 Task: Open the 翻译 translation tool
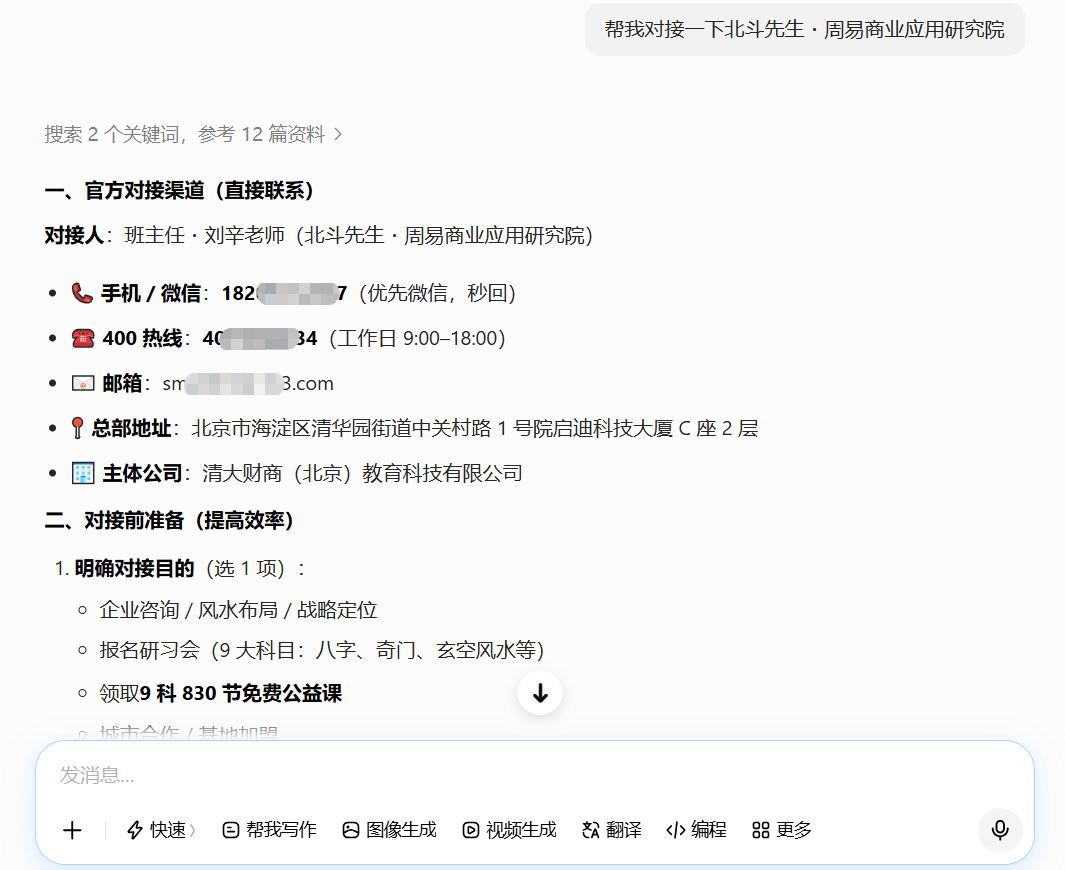point(611,830)
